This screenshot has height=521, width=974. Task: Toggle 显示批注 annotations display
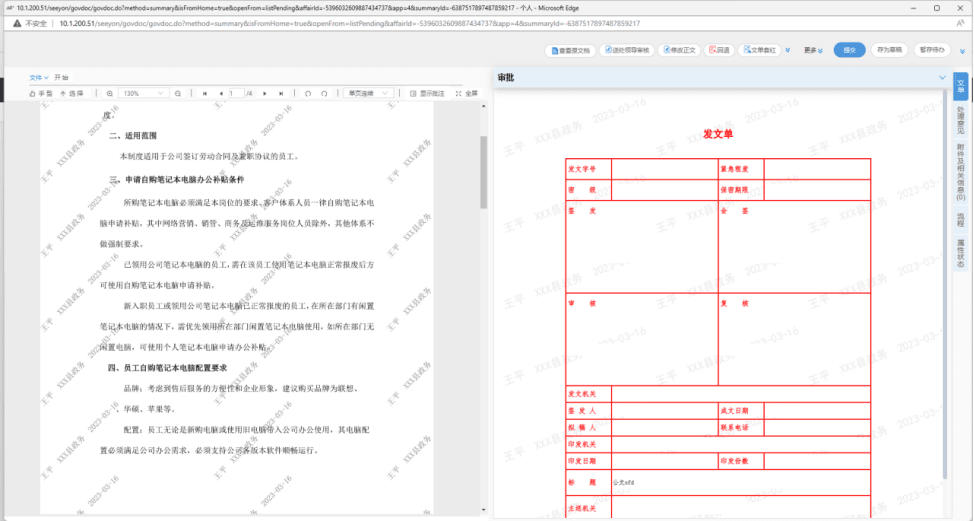point(427,93)
